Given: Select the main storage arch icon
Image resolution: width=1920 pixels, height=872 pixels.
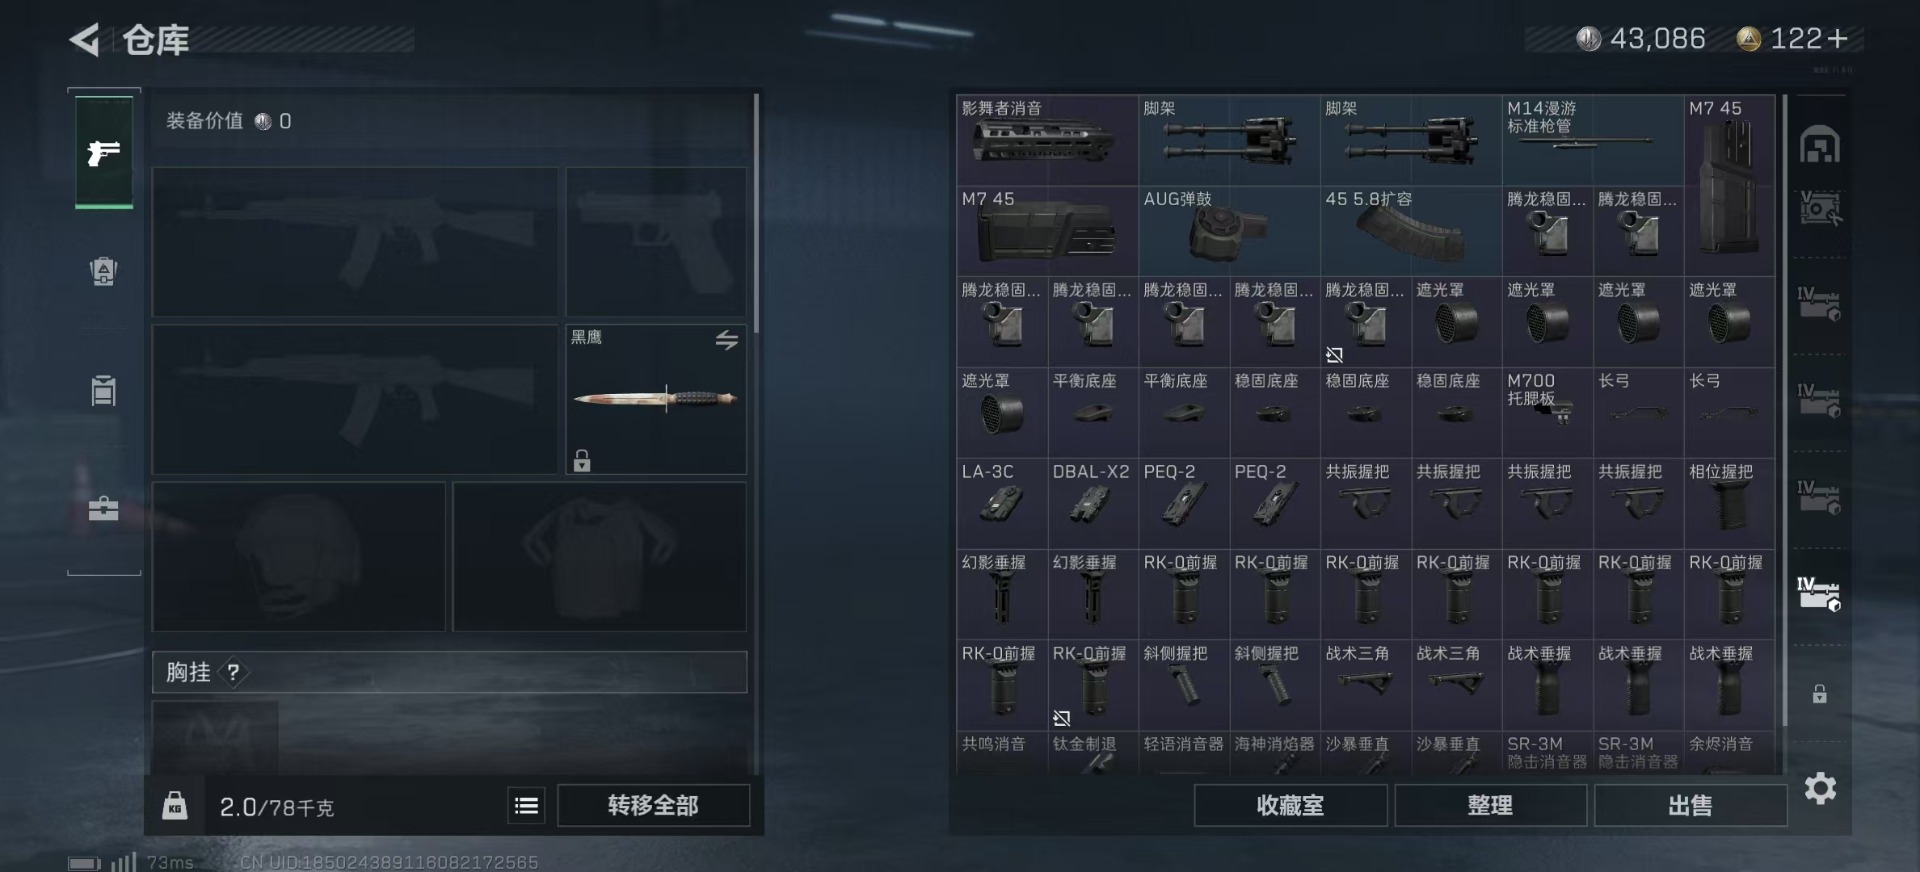Looking at the screenshot, I should pyautogui.click(x=1820, y=146).
